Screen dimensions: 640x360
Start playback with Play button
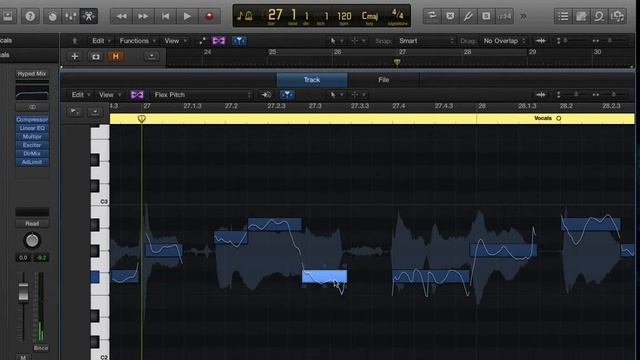coord(187,16)
